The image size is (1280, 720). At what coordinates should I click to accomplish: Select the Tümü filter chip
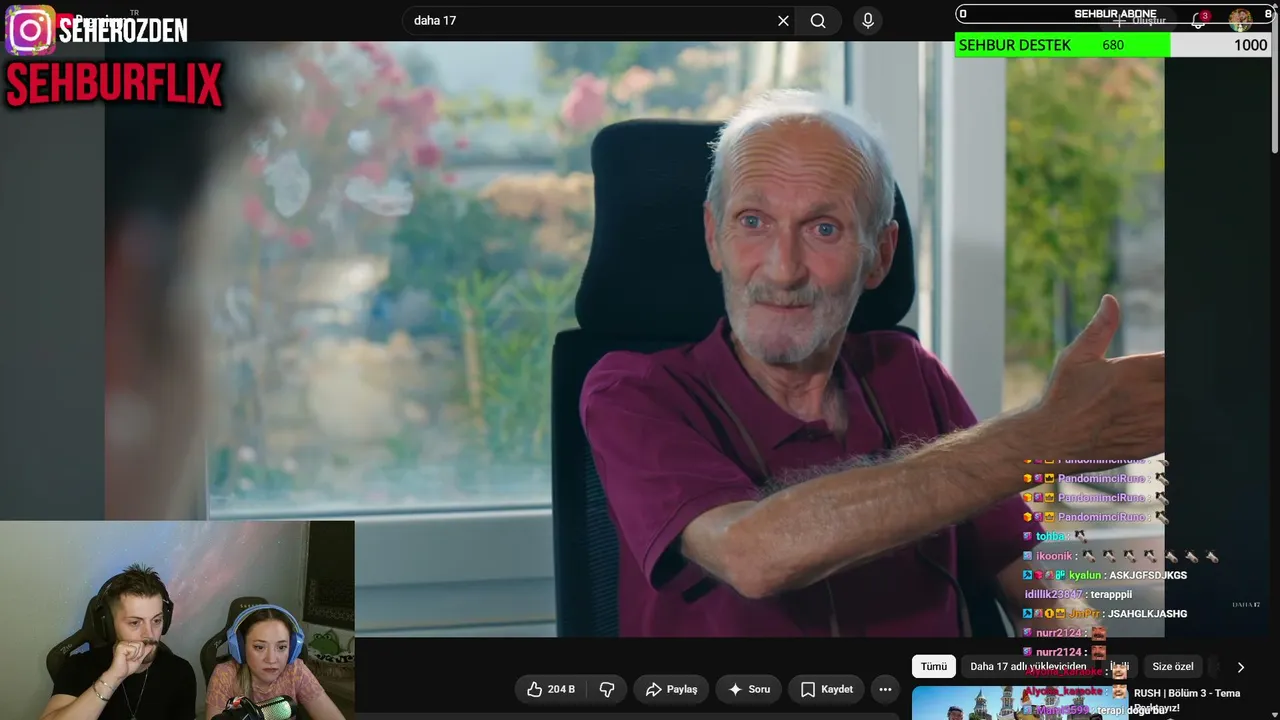(x=933, y=667)
